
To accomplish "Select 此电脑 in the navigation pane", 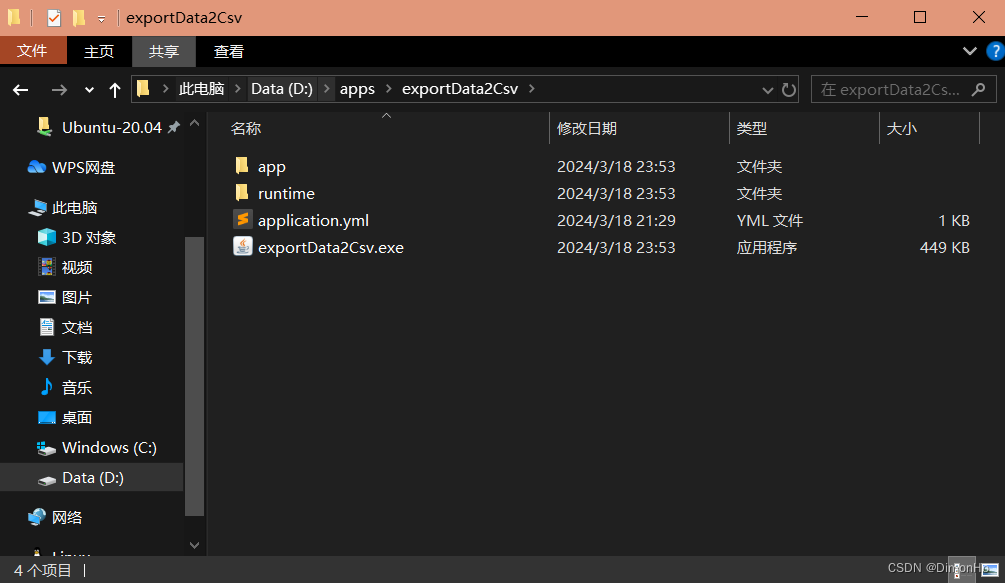I will point(74,208).
